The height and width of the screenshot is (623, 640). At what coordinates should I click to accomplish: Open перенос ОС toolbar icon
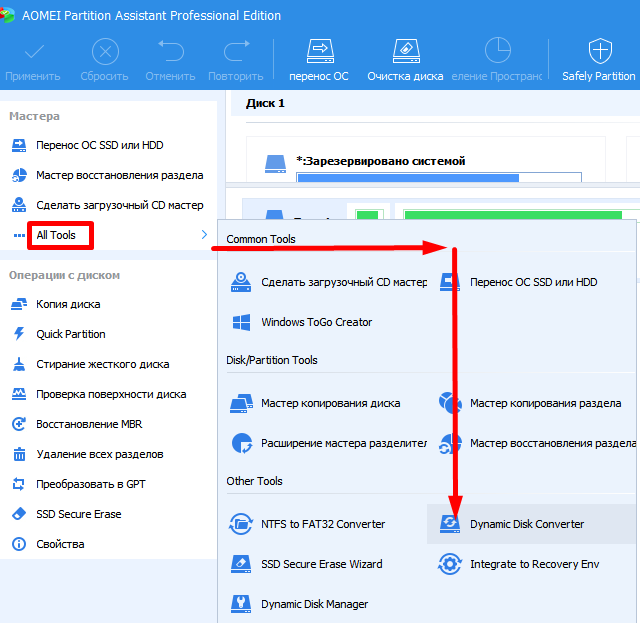point(320,51)
